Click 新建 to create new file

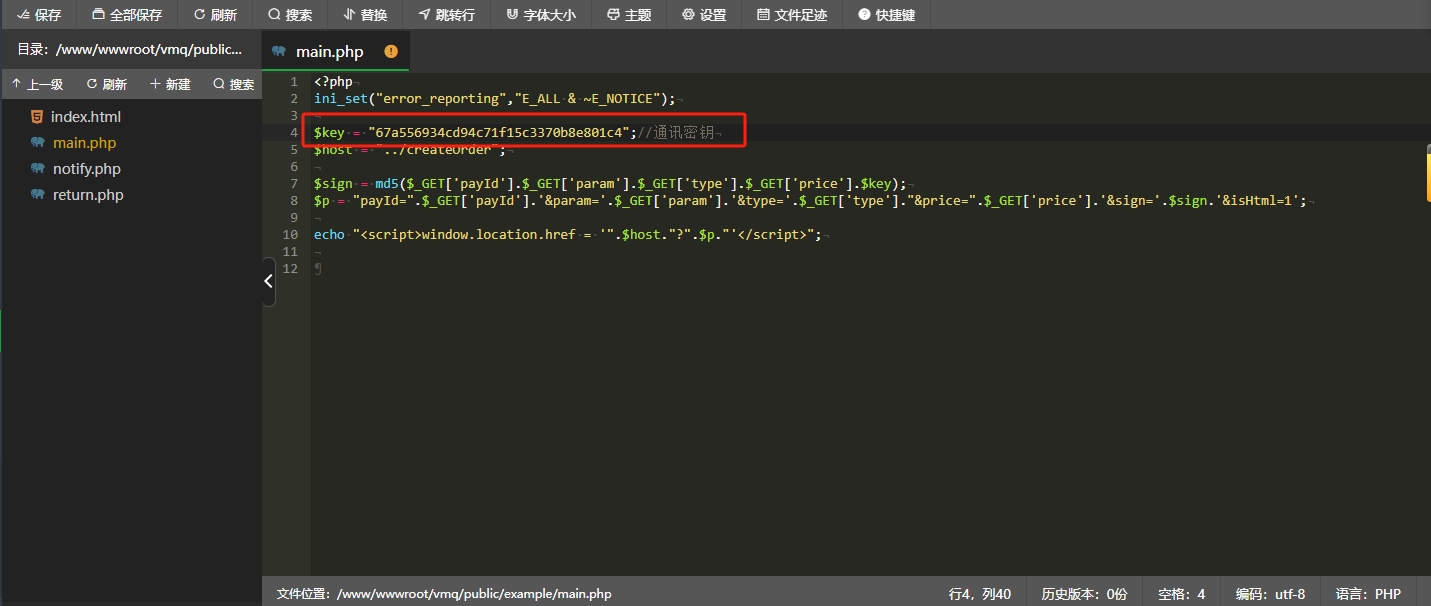tap(170, 85)
